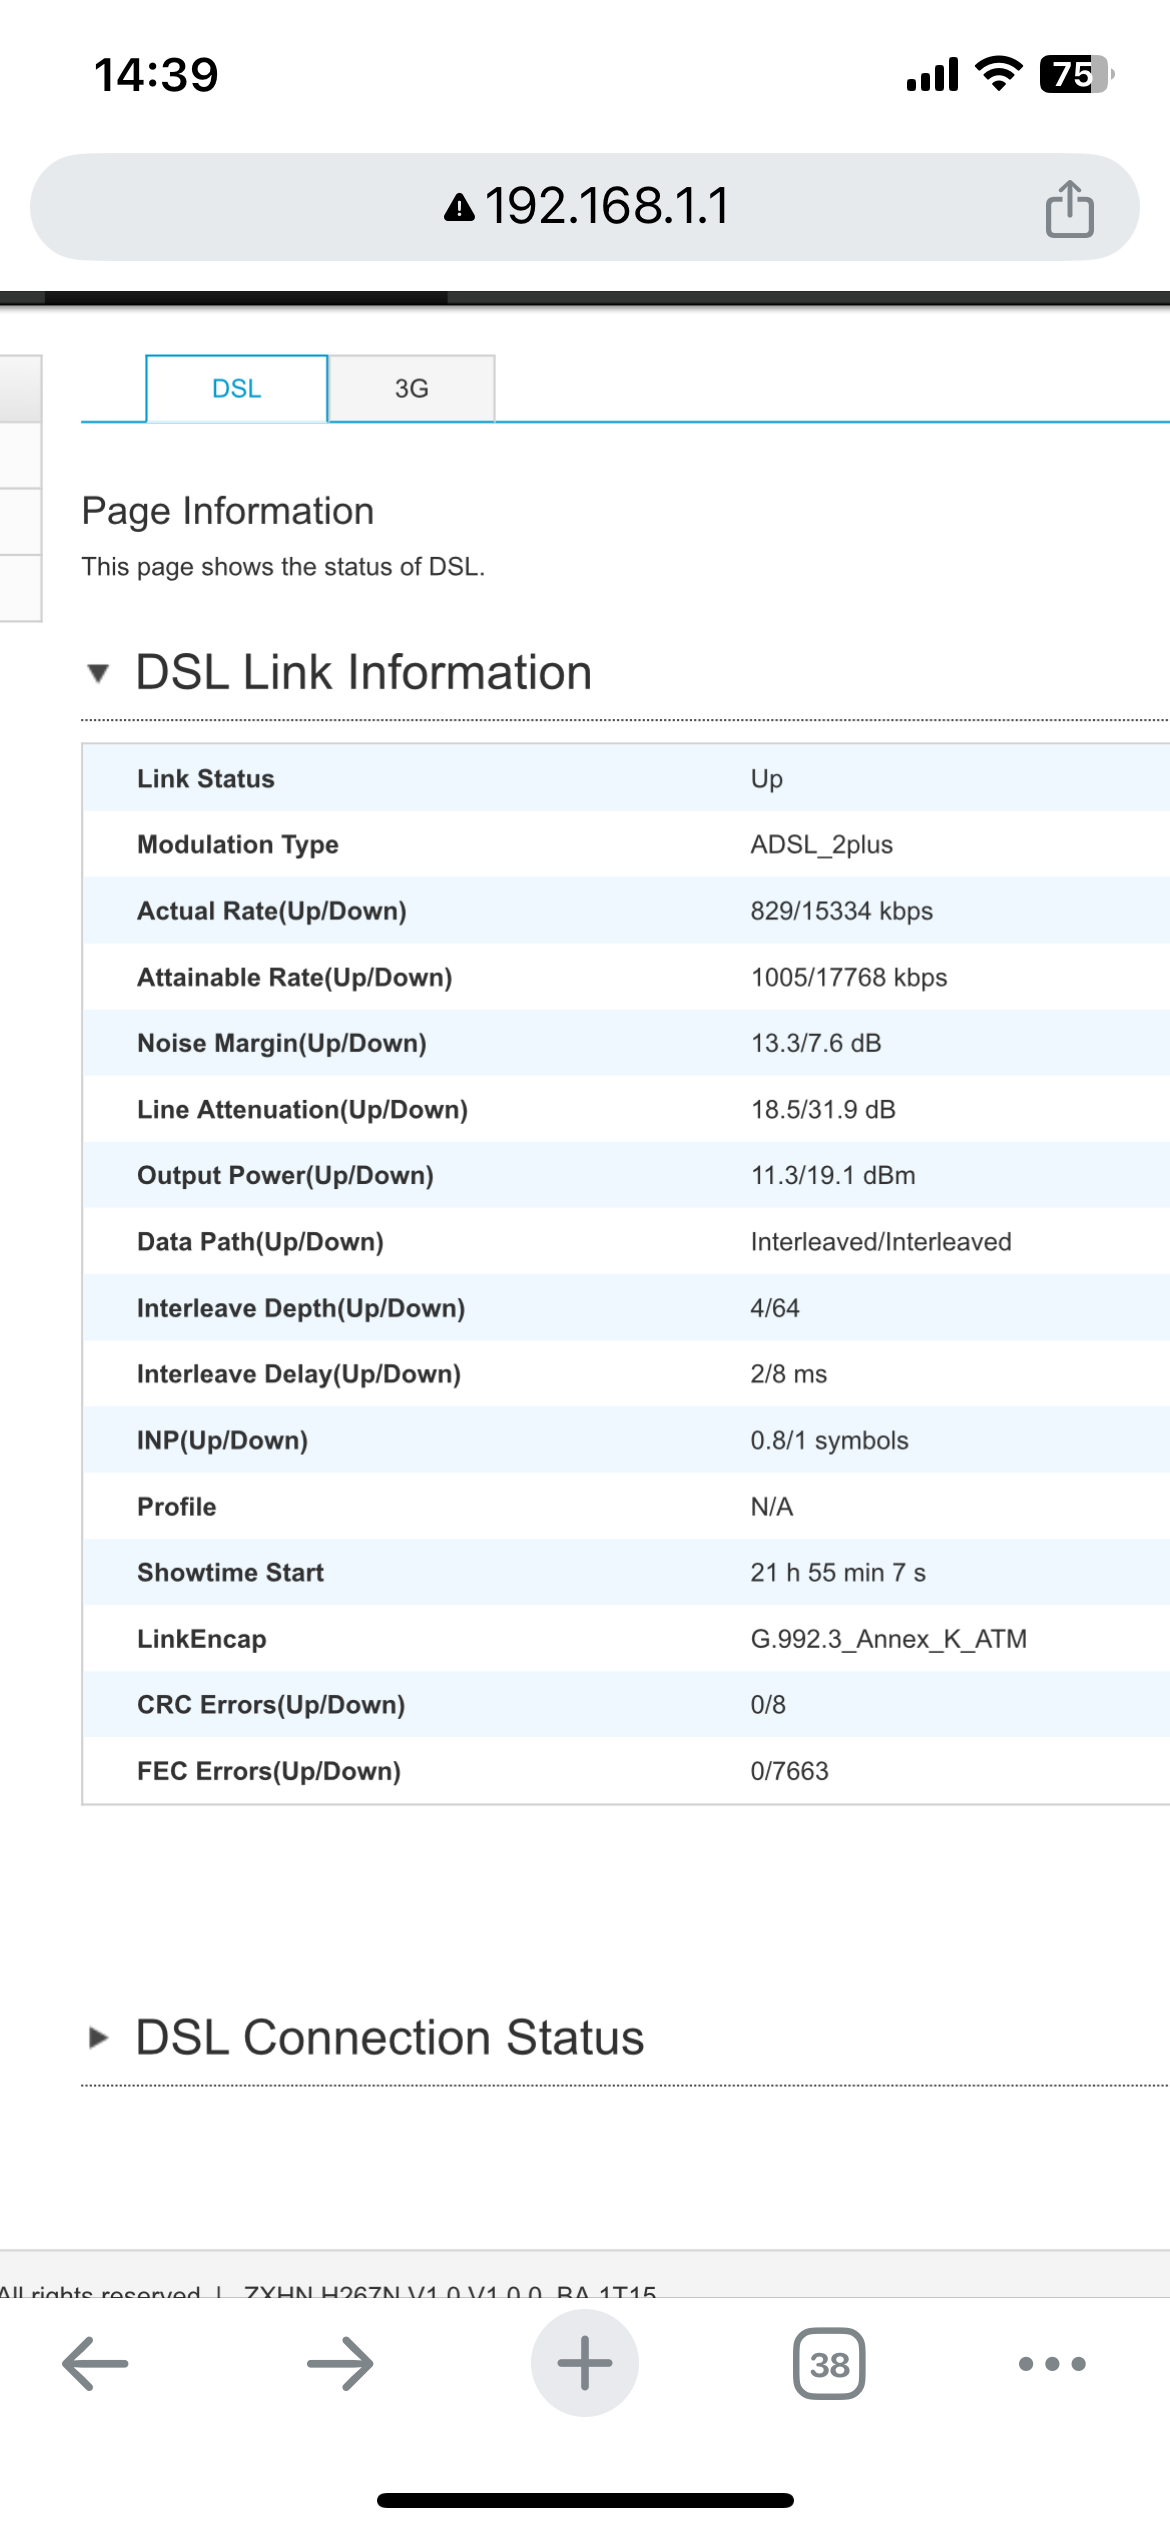Switch to the DSL tab
This screenshot has width=1170, height=2532.
237,388
